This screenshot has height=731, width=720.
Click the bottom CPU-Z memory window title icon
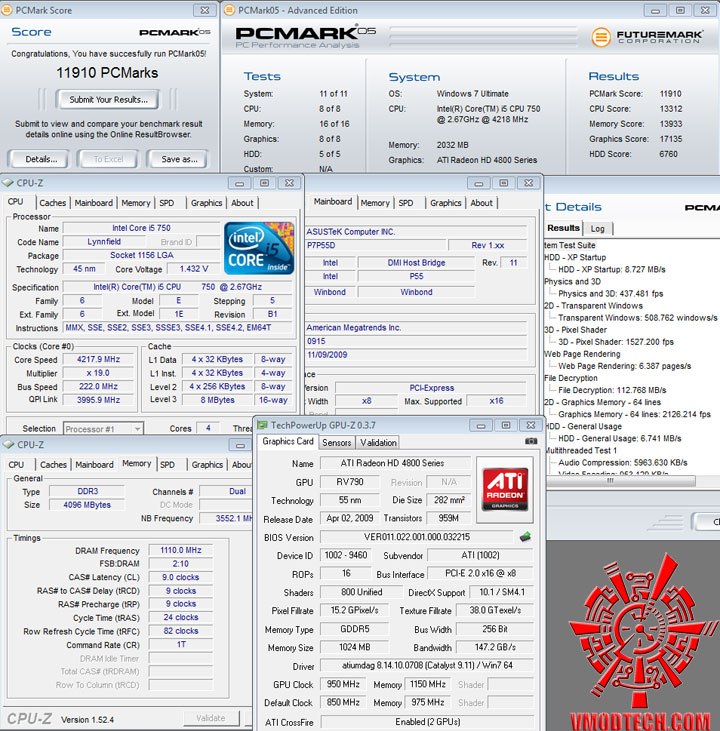8,445
